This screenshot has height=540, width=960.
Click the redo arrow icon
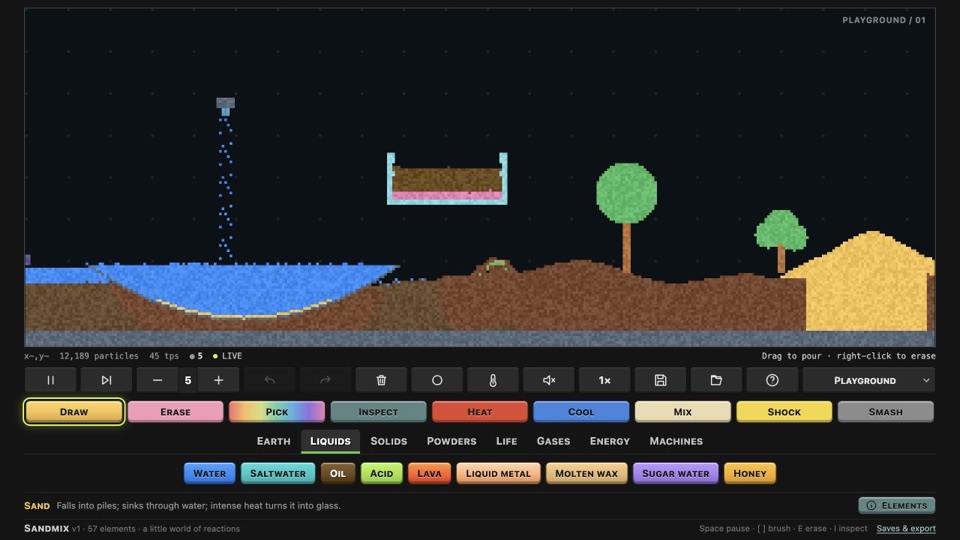pos(325,380)
